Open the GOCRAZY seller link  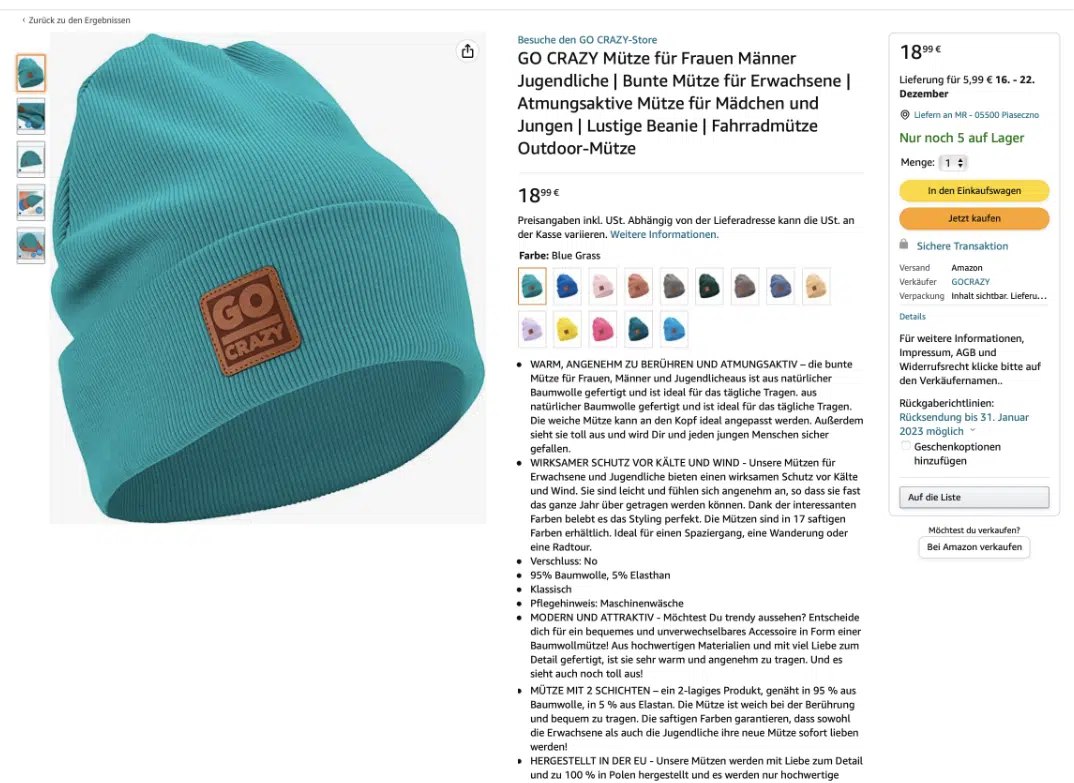970,282
